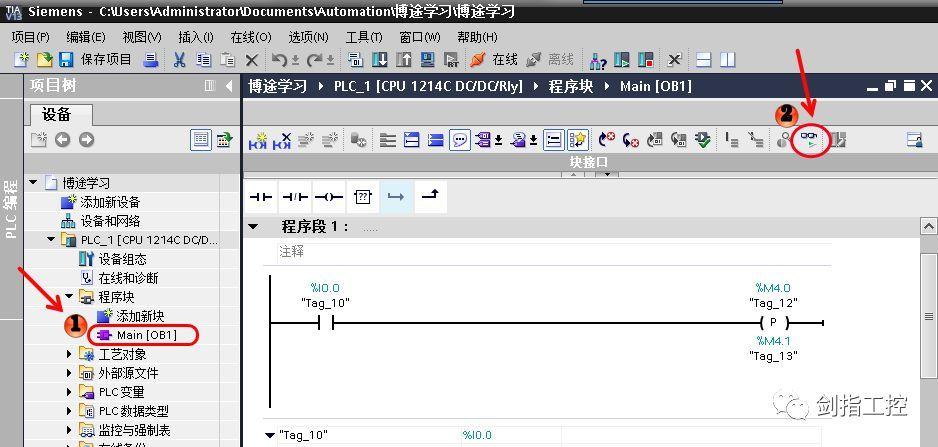
Task: Go online with the 在线 button
Action: [x=494, y=59]
